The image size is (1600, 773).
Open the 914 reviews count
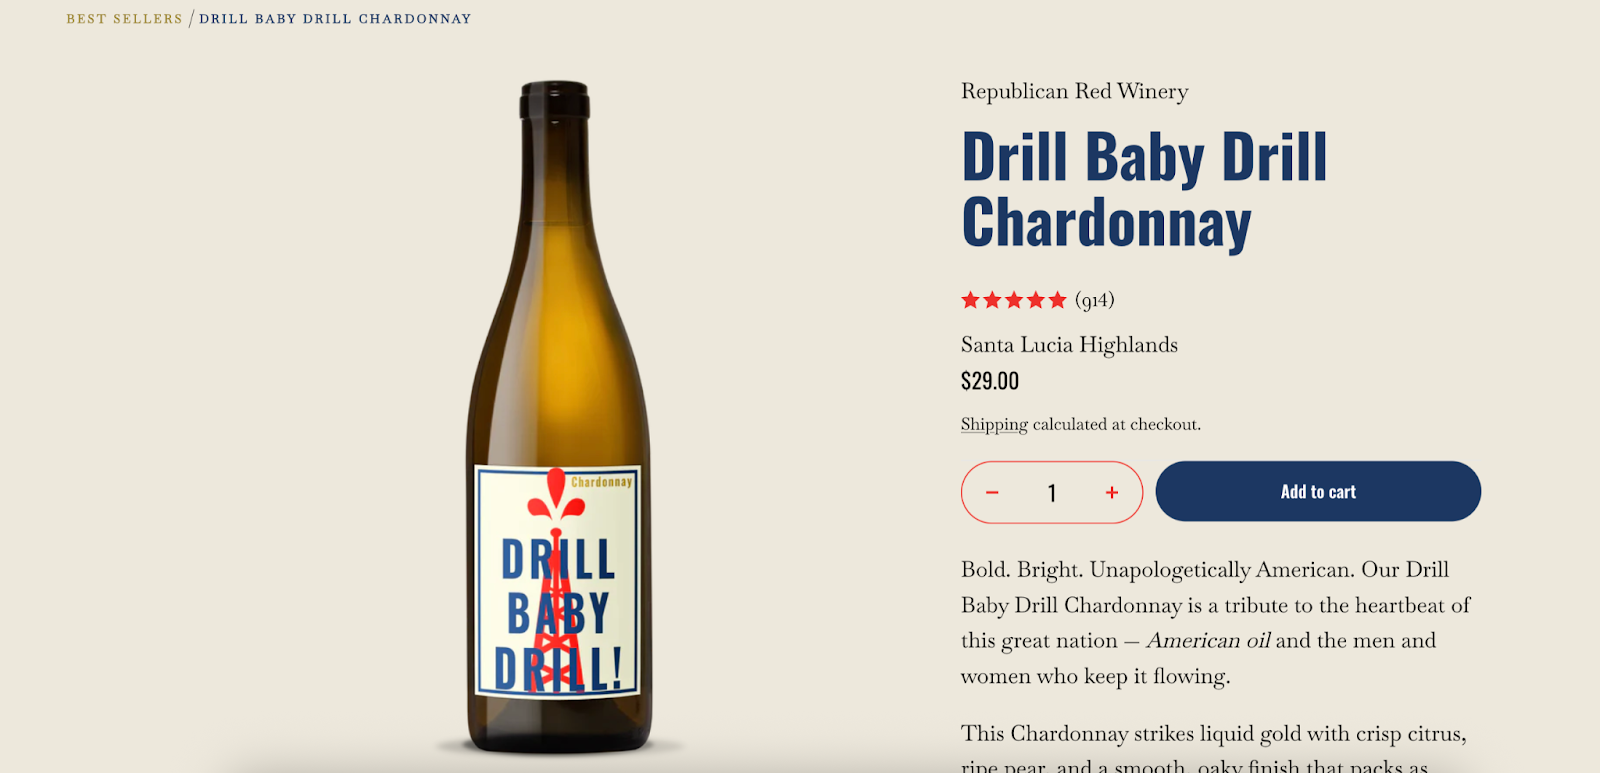[x=1095, y=300]
